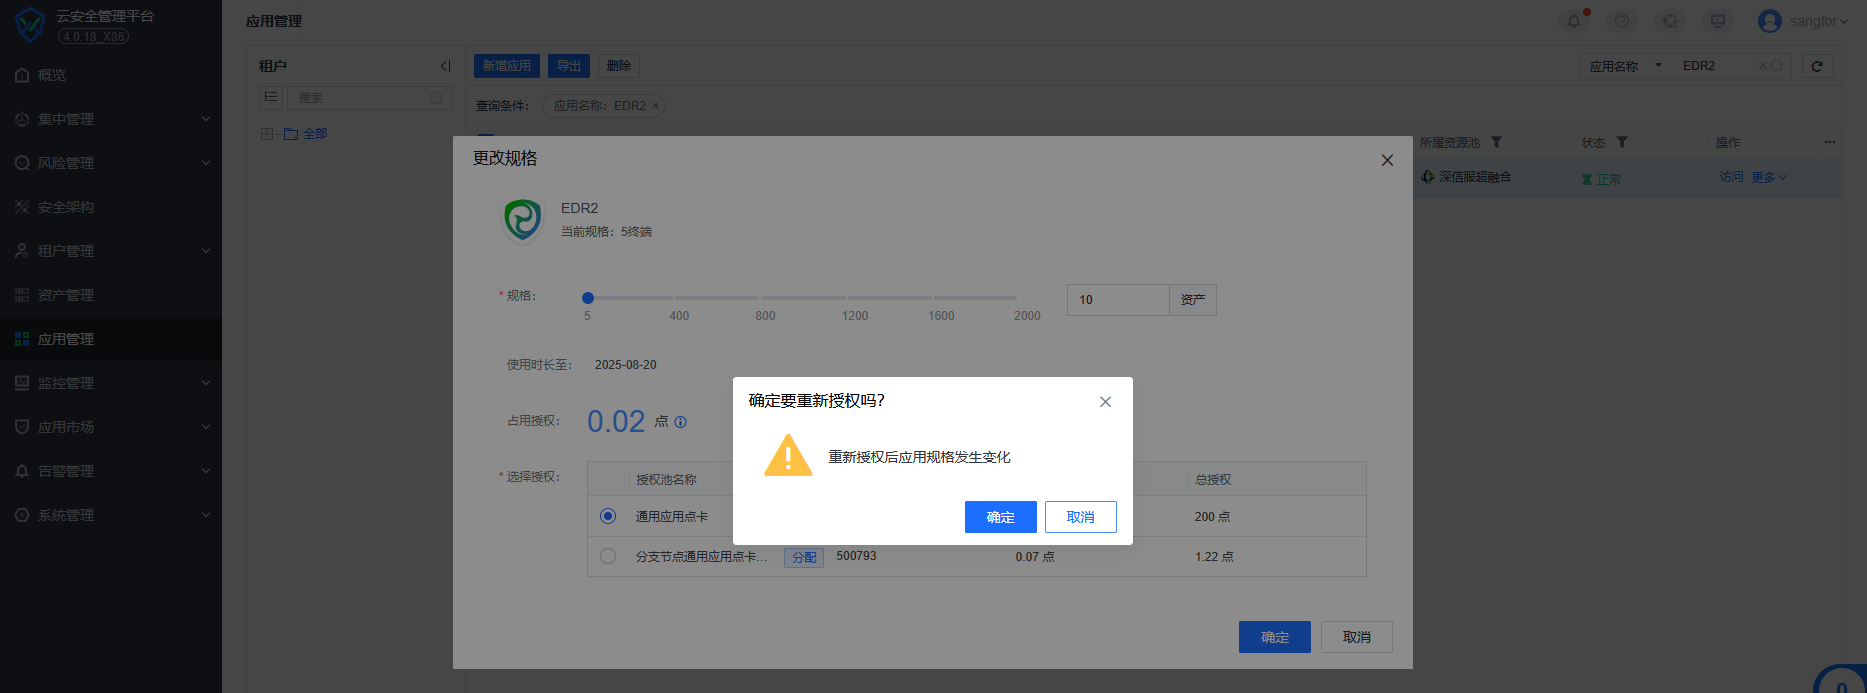The width and height of the screenshot is (1867, 693).
Task: Click the notification bell icon
Action: (1574, 21)
